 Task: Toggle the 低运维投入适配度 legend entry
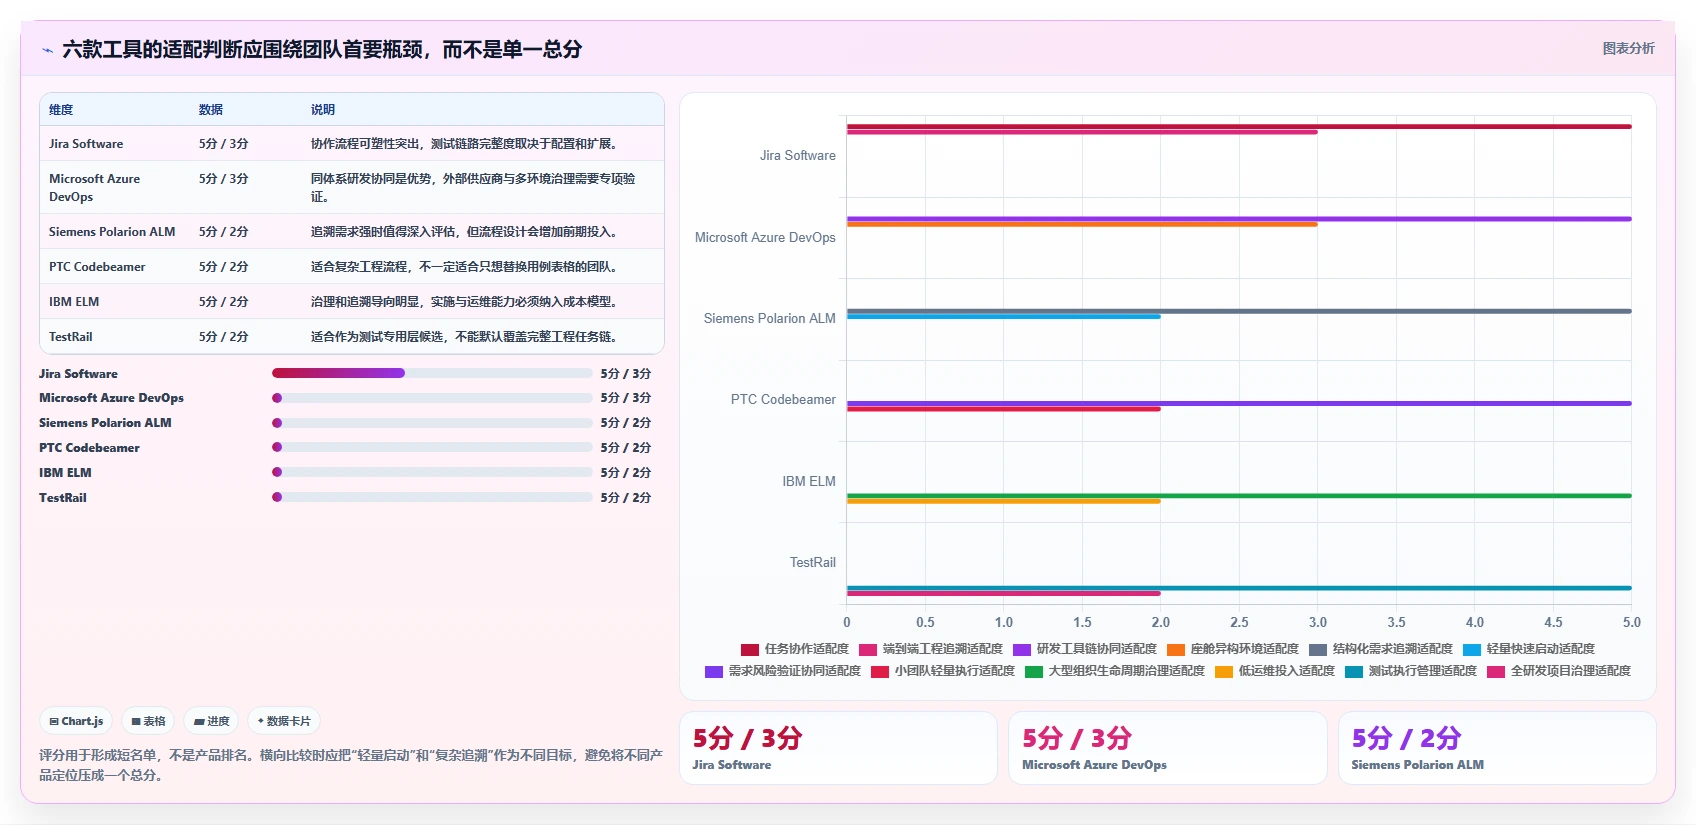(x=1274, y=671)
